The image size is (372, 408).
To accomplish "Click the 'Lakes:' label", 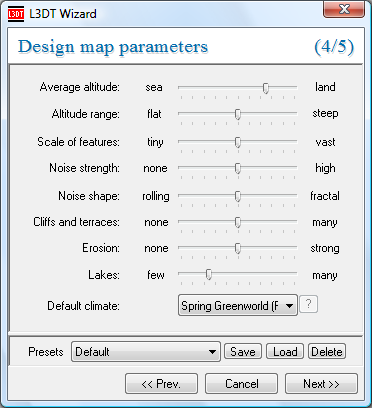I will (x=104, y=275).
